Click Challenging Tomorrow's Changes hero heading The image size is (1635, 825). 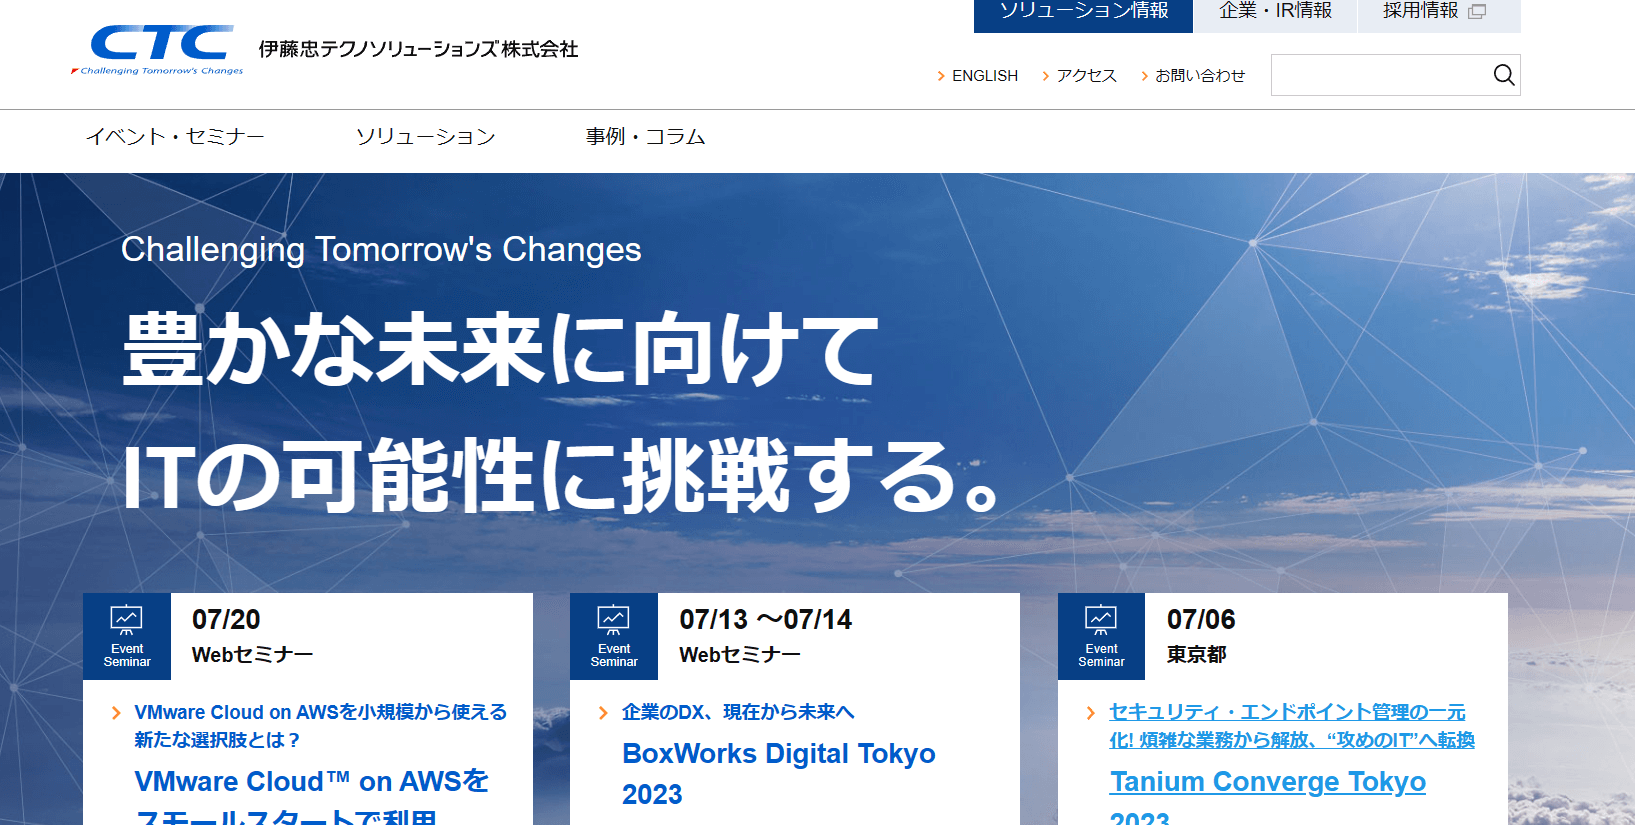[x=381, y=250]
